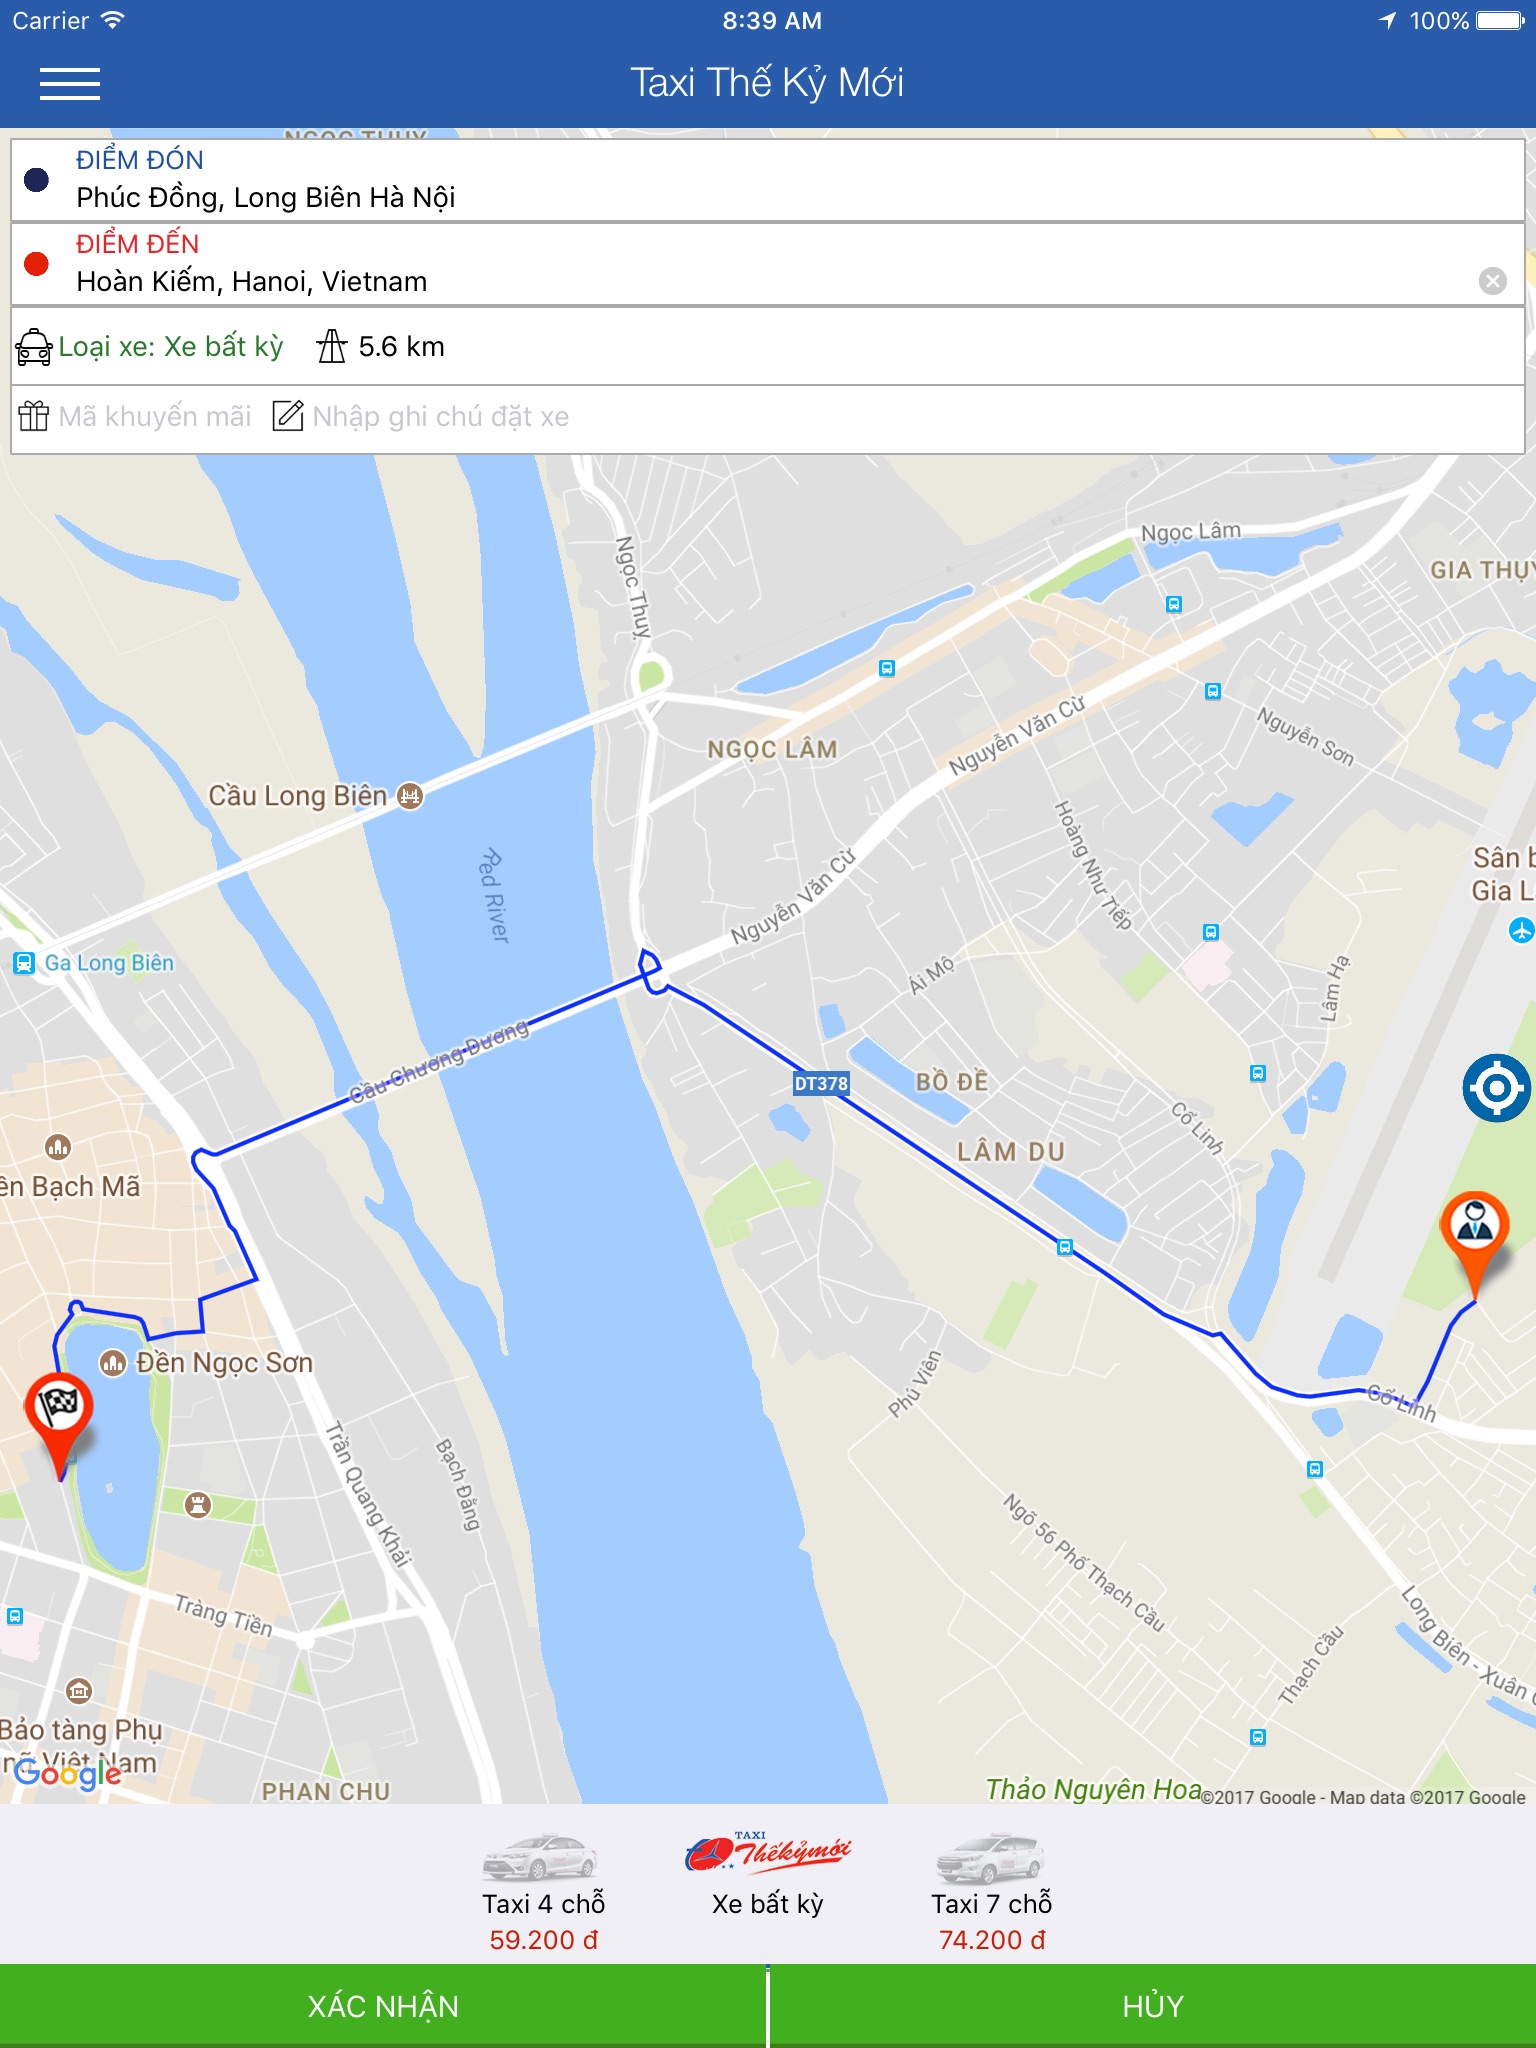The image size is (1536, 2048).
Task: Tap the Cầu Long Biên landmark icon
Action: click(410, 796)
